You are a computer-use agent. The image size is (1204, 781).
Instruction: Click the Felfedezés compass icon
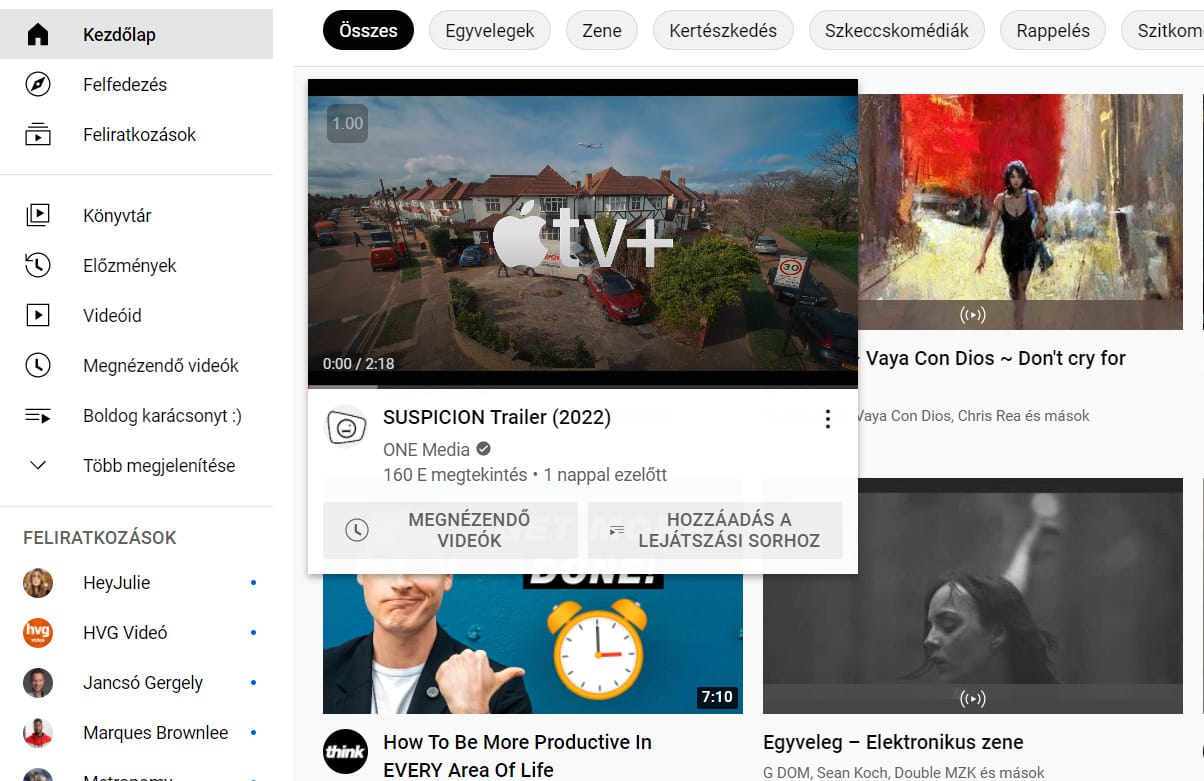[x=38, y=85]
